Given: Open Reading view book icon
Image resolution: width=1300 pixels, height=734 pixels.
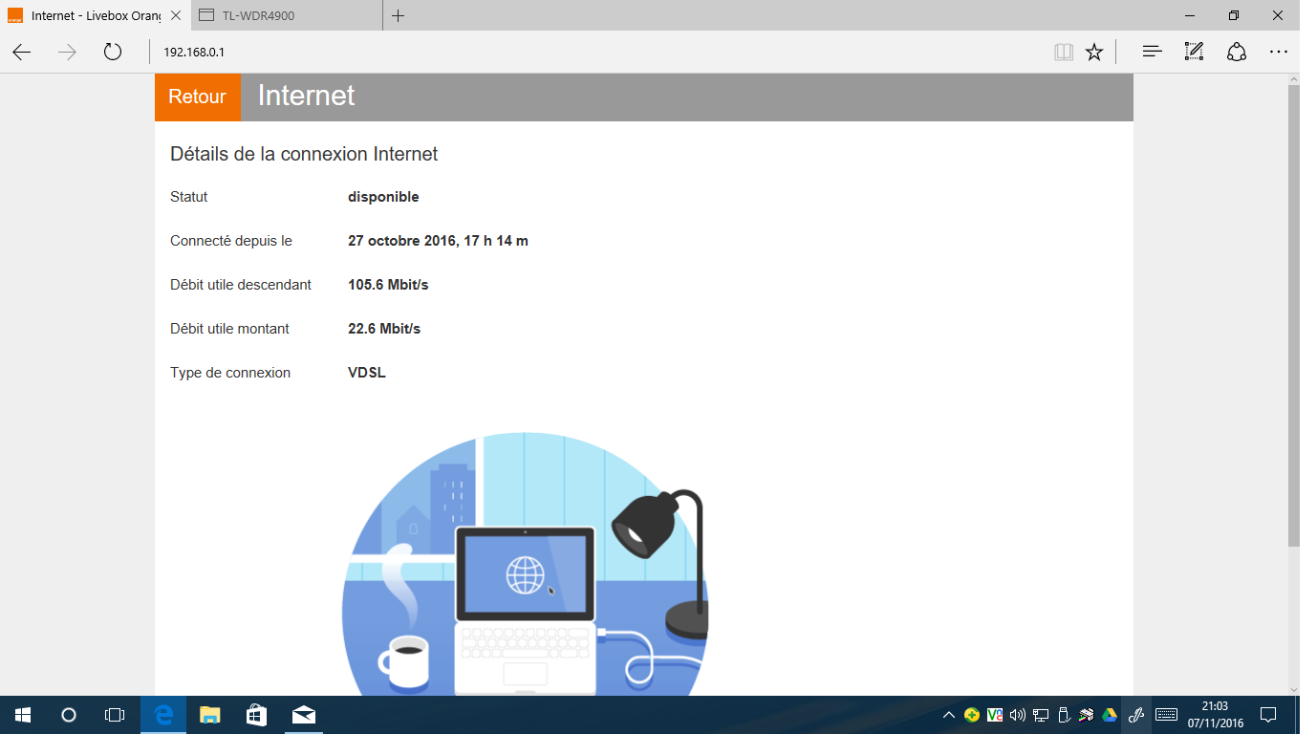Looking at the screenshot, I should click(1063, 52).
